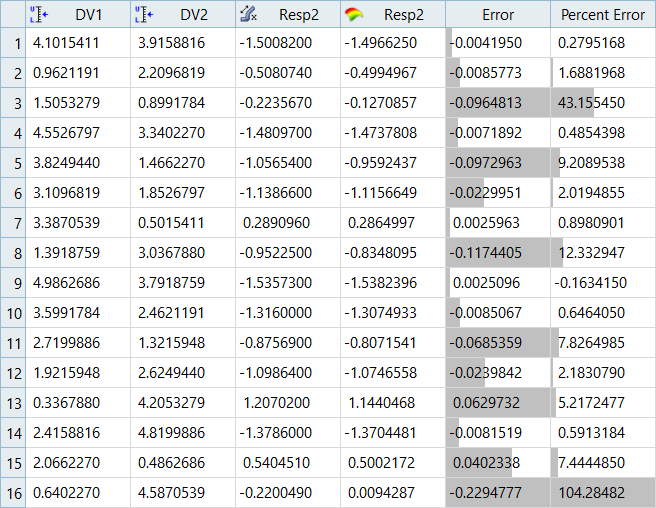Click the Percent Error cell 104.28482
Screen dimensions: 656x508
[602, 493]
